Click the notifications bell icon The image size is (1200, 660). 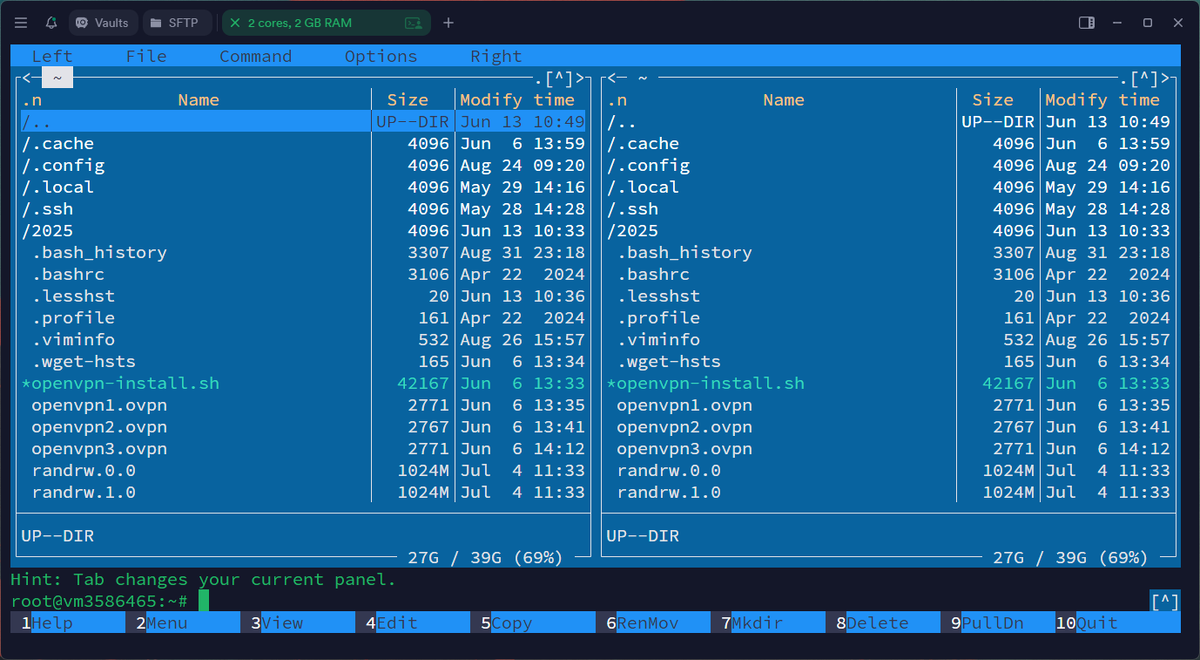(x=51, y=22)
